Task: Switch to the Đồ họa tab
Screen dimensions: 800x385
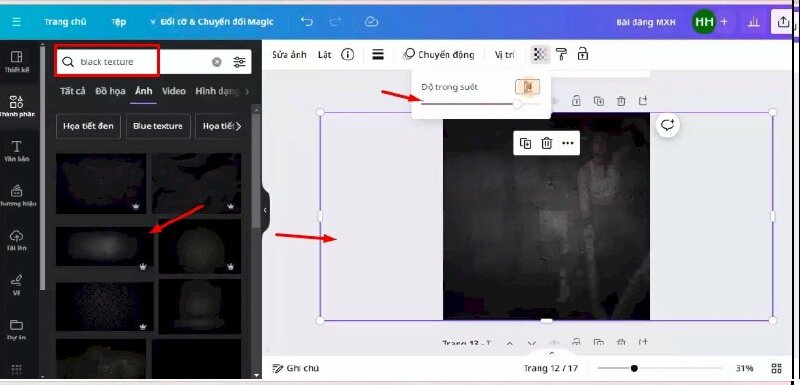Action: (110, 91)
